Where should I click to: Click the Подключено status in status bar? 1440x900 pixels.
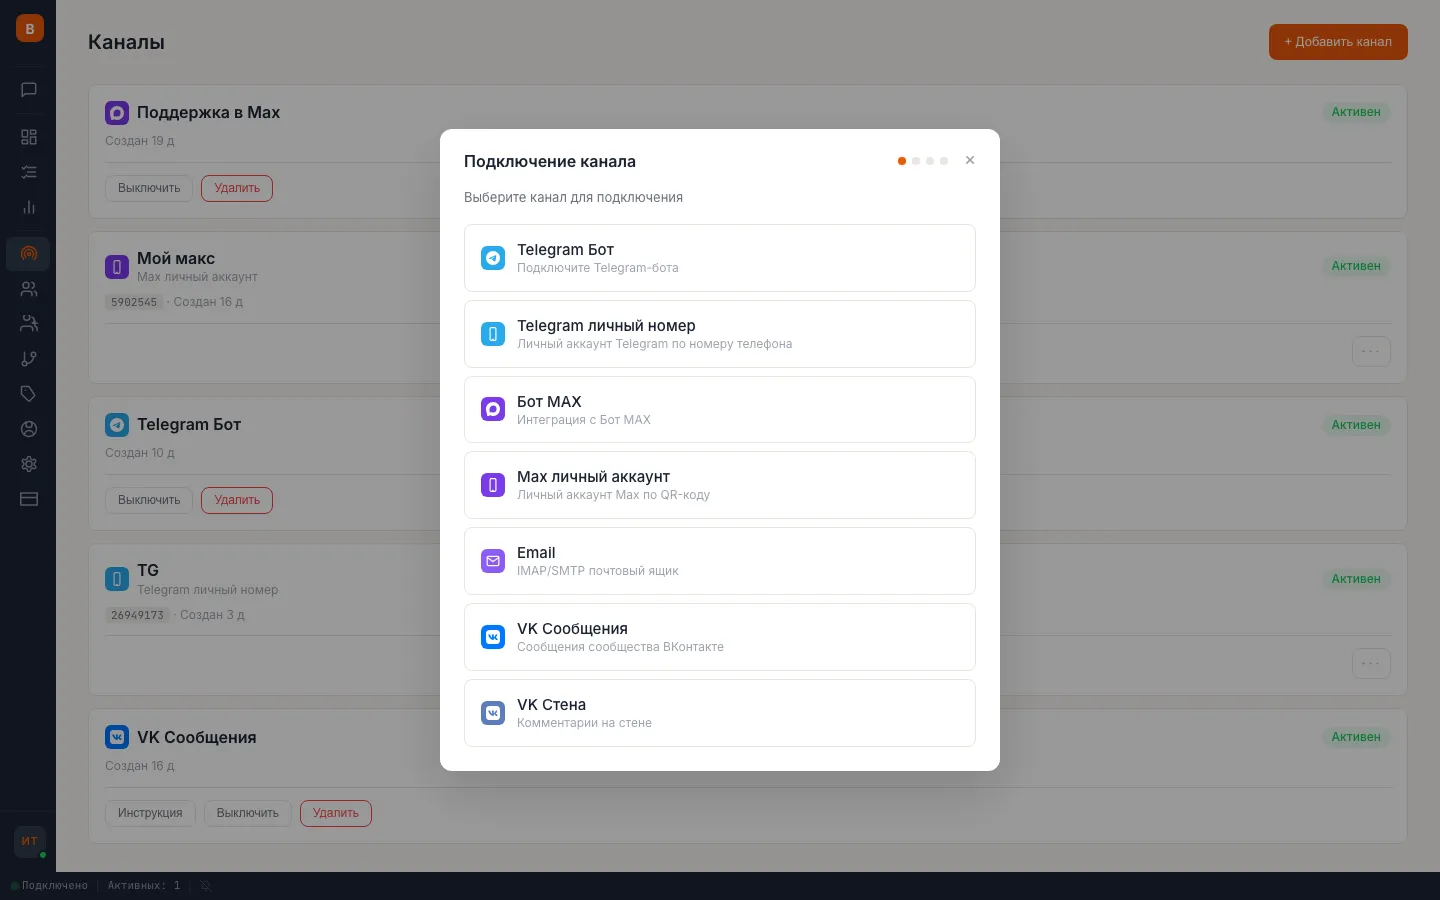pos(49,886)
